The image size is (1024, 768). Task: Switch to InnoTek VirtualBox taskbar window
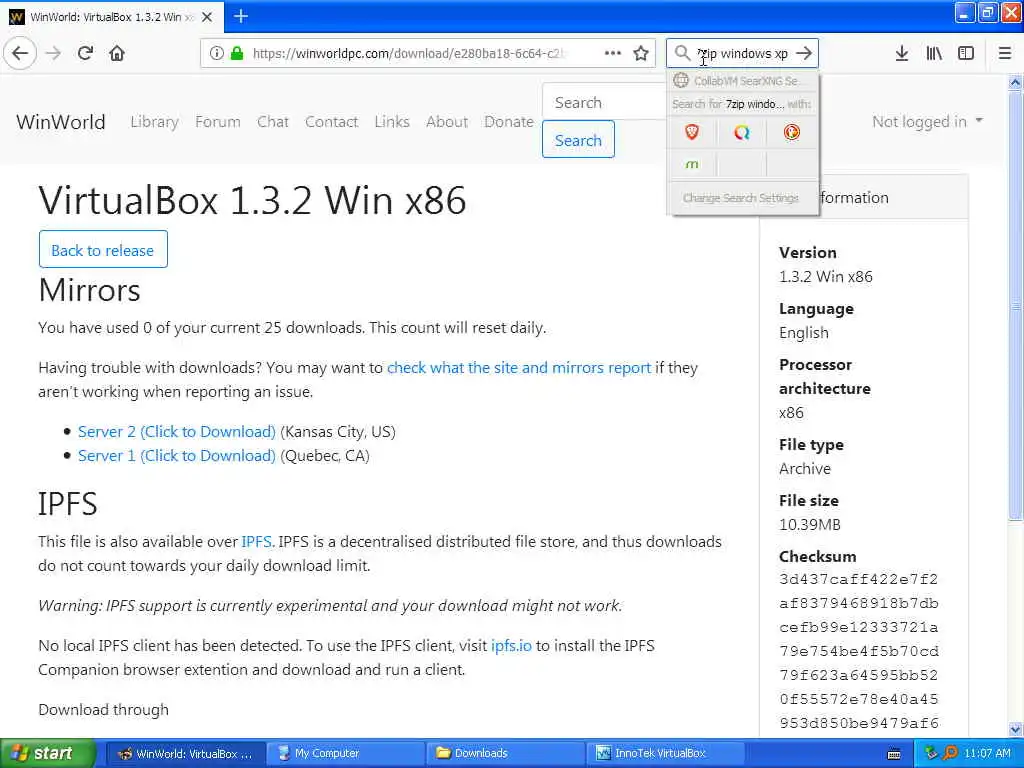[x=665, y=754]
